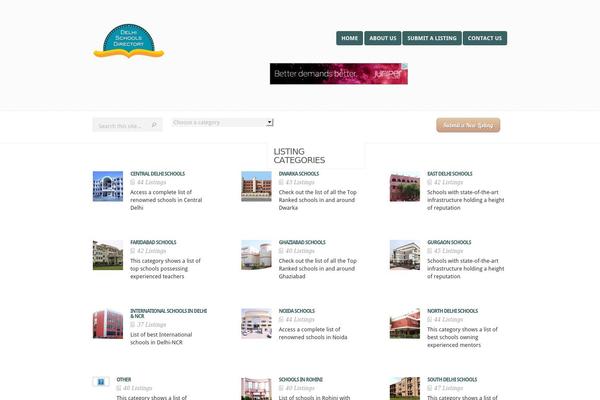Open the Other category link

(124, 380)
